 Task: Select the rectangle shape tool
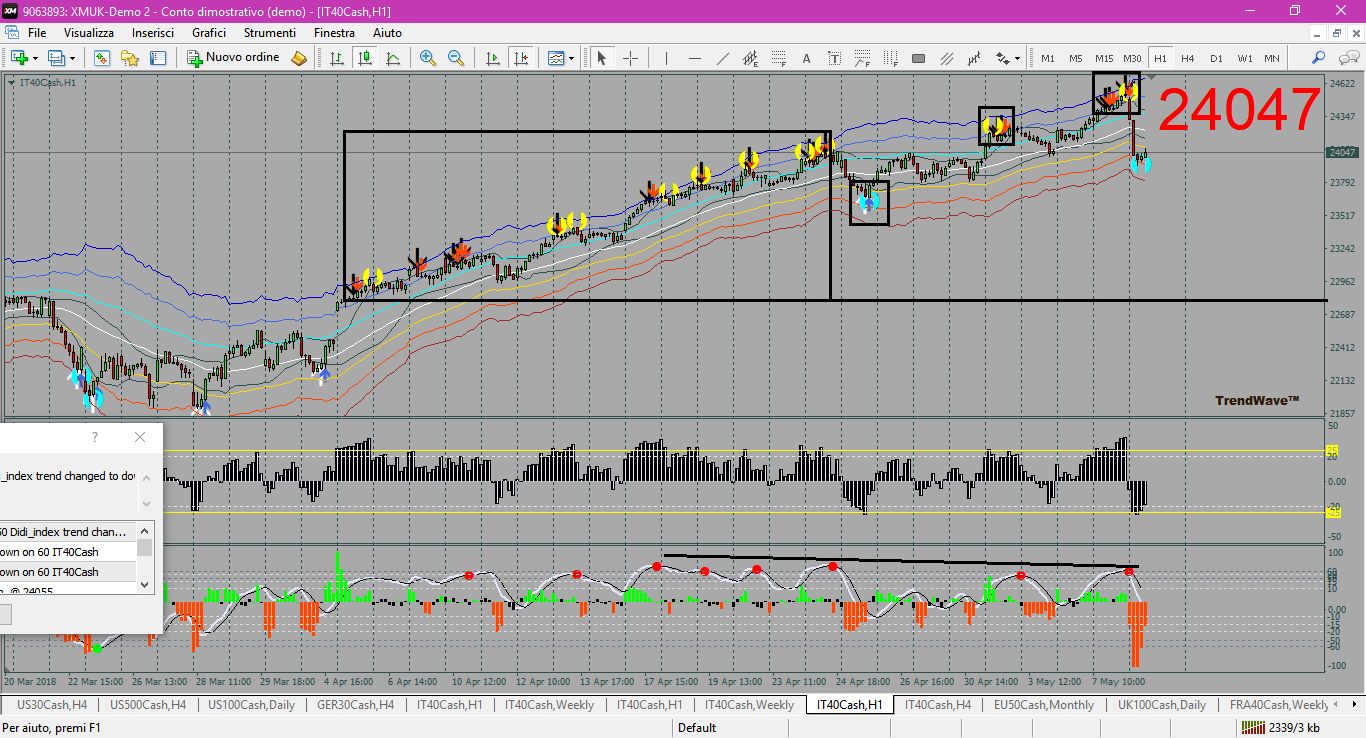tap(918, 58)
